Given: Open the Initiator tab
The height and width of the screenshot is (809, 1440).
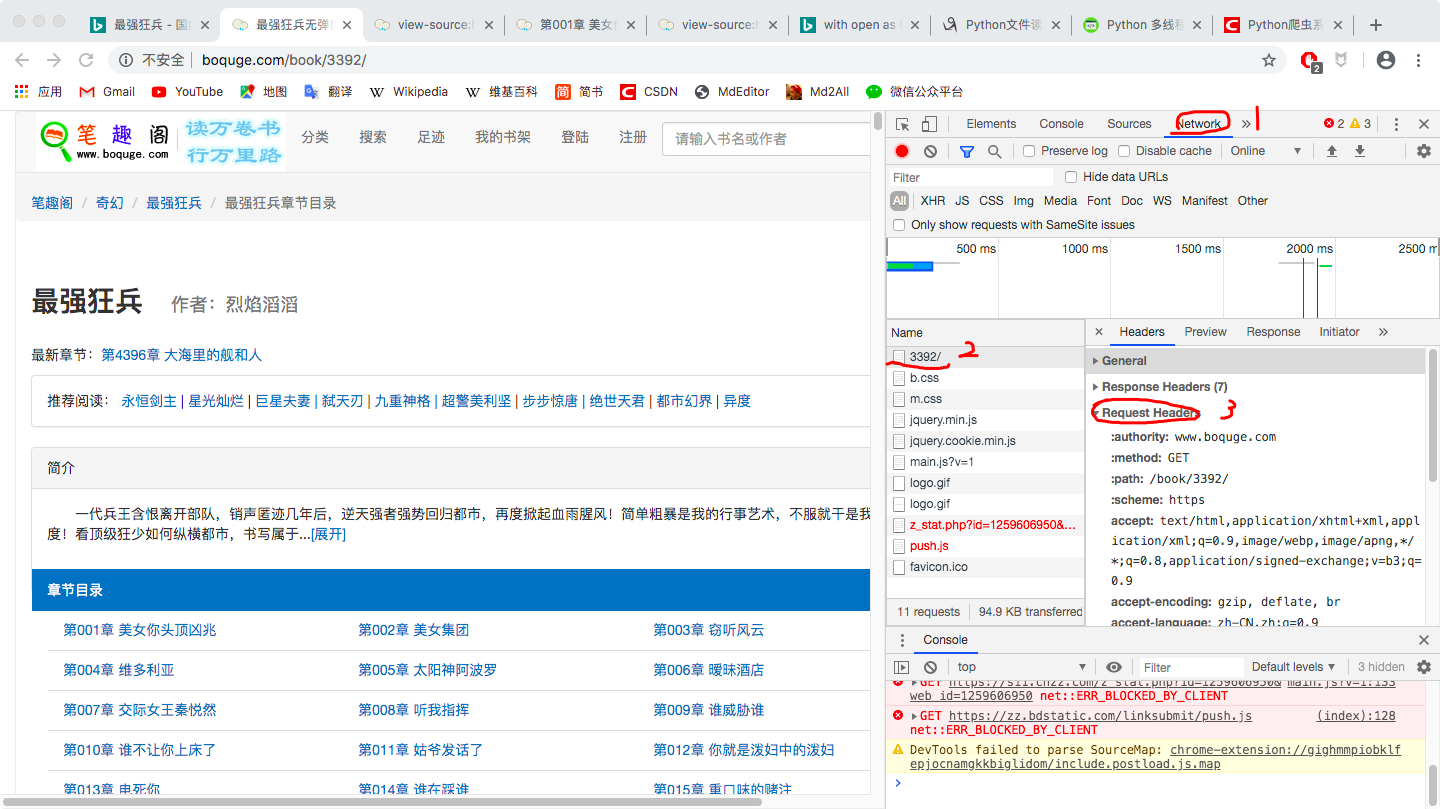Looking at the screenshot, I should [1339, 332].
